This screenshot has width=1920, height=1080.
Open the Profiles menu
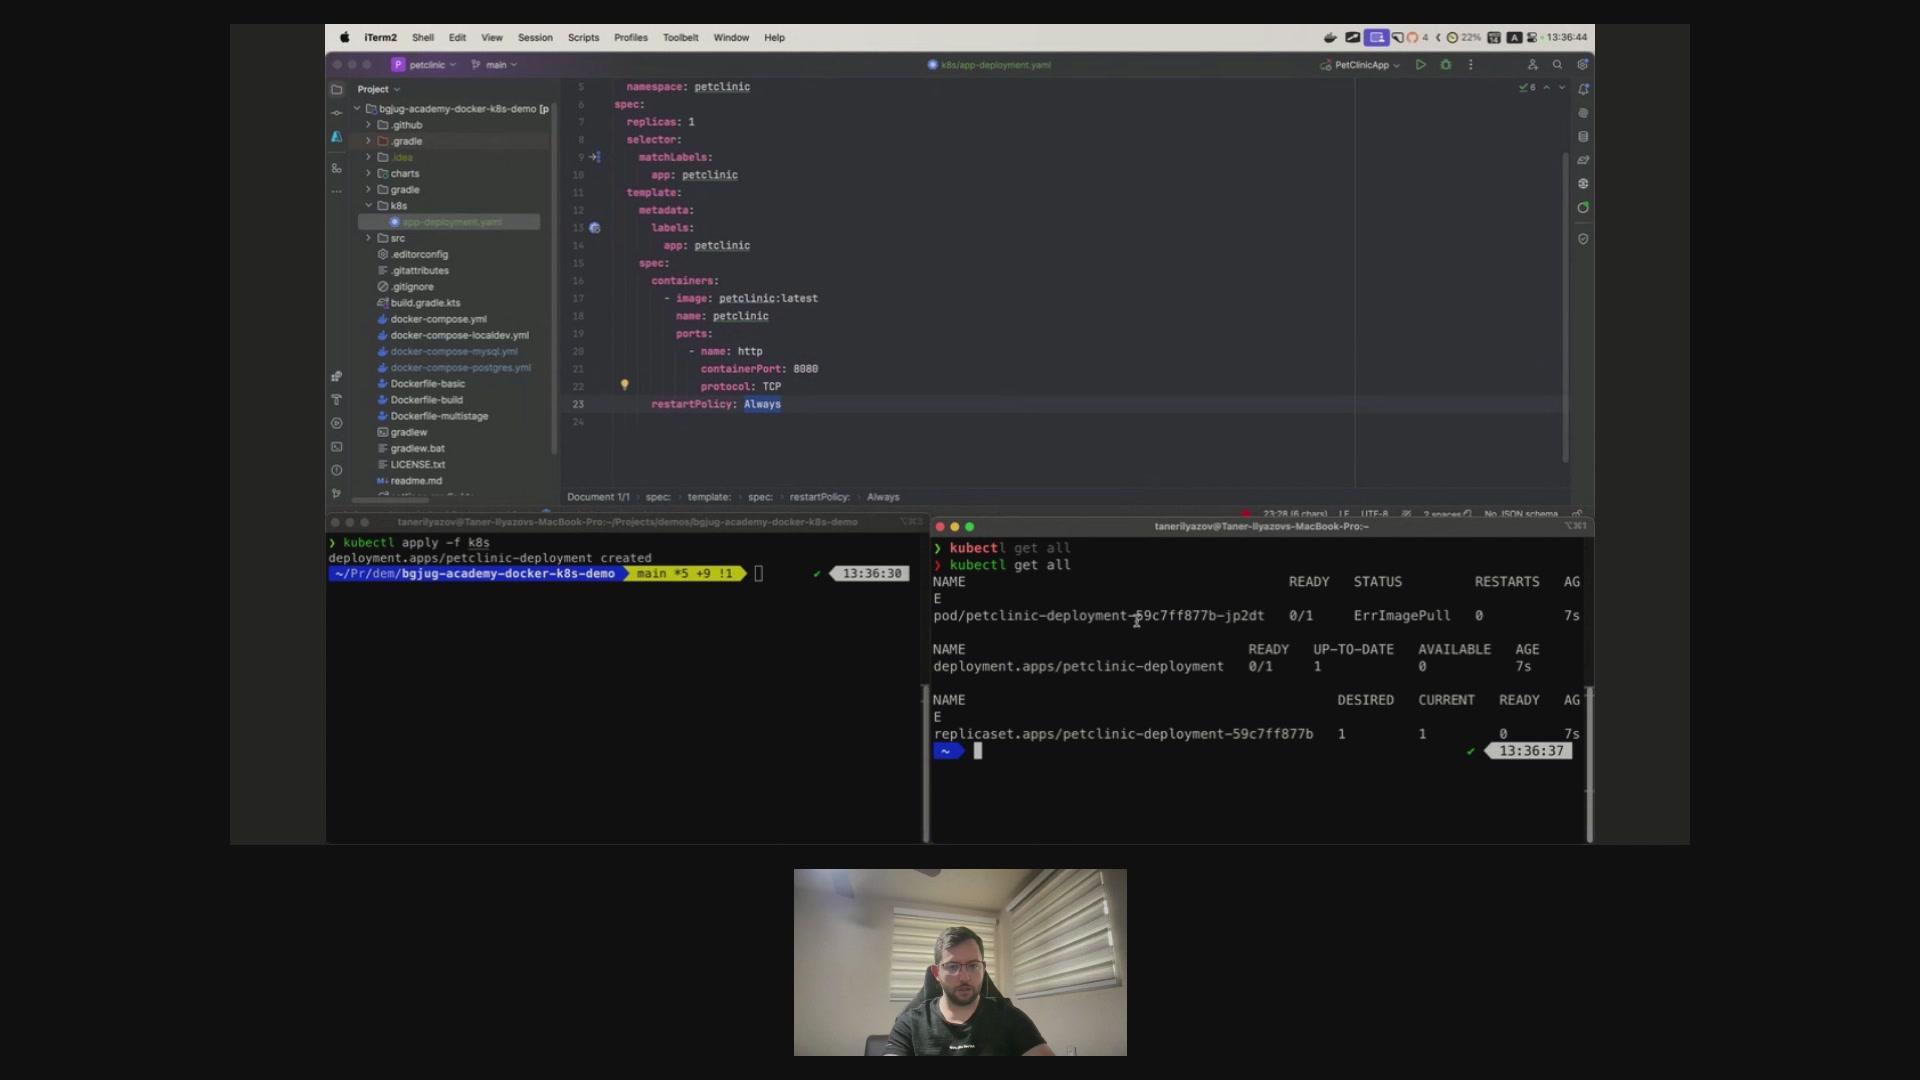(630, 38)
